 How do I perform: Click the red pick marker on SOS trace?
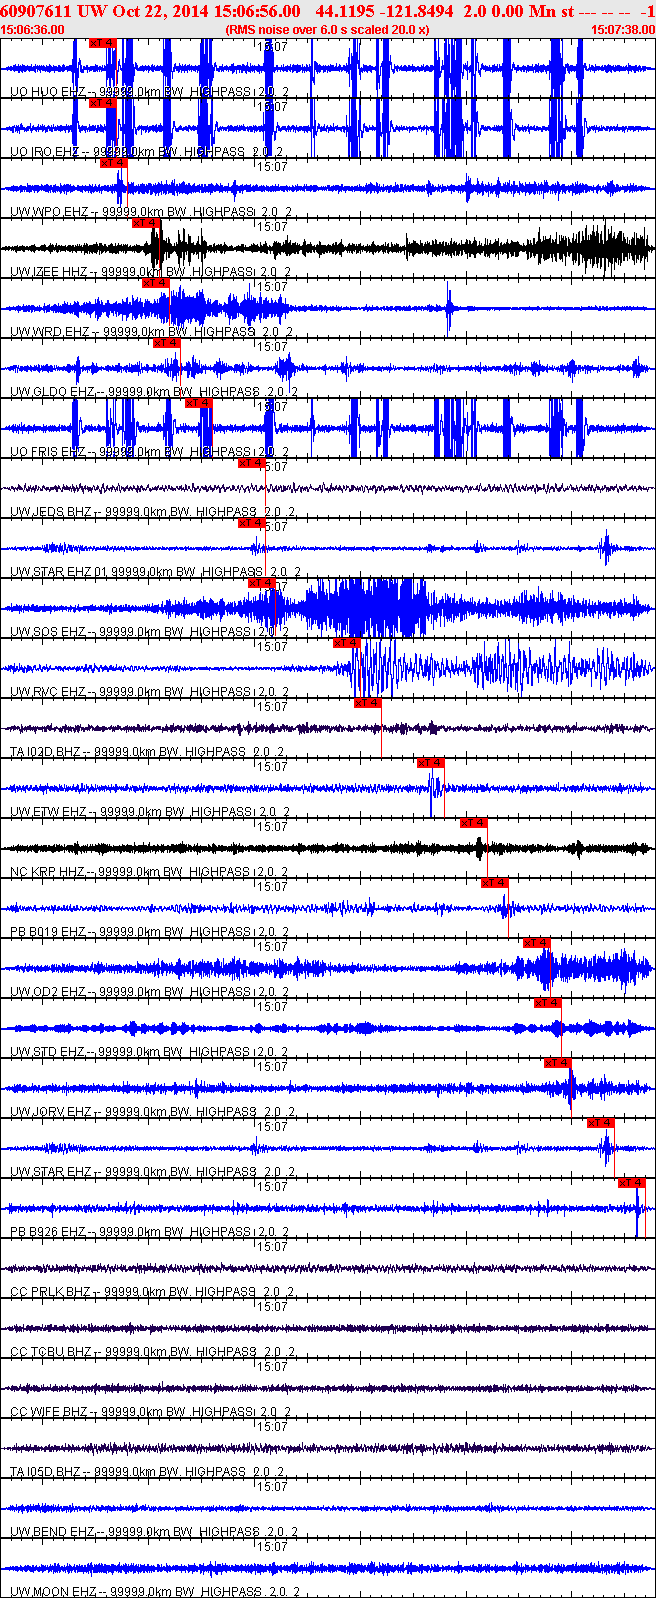[x=262, y=583]
